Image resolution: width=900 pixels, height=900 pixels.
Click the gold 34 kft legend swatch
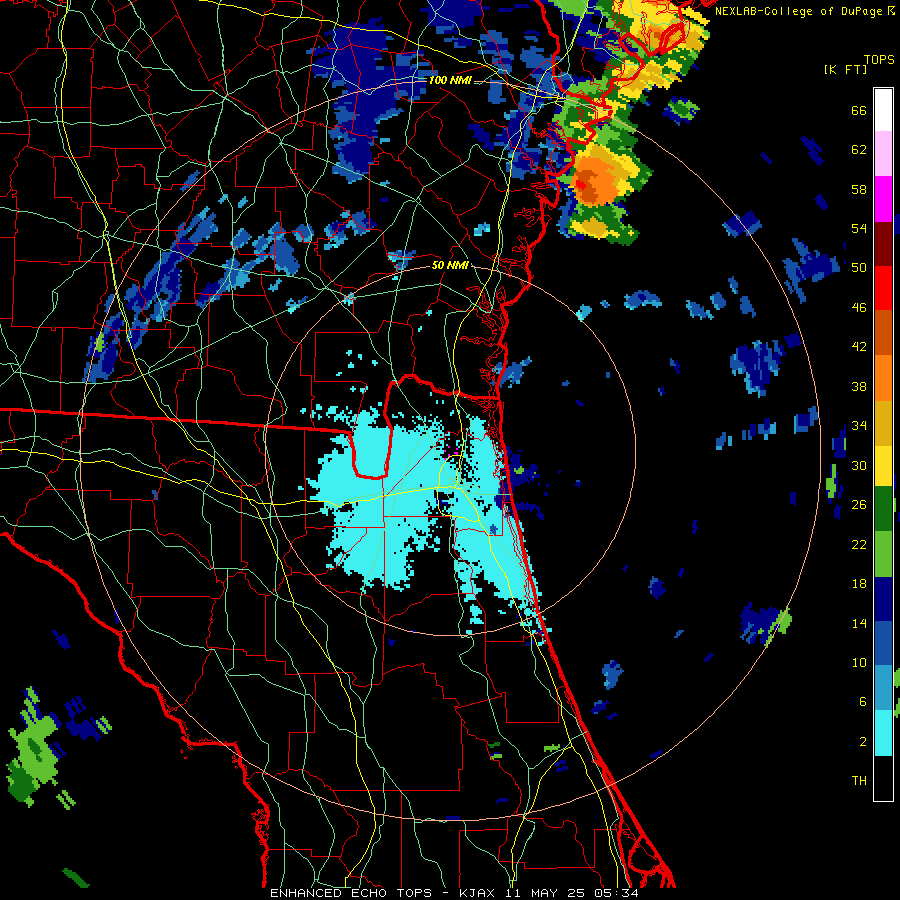pos(883,422)
